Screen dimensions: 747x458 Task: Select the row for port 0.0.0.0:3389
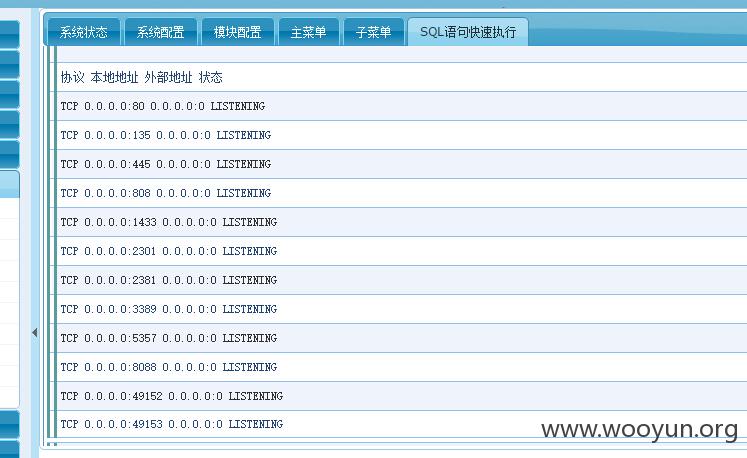402,309
